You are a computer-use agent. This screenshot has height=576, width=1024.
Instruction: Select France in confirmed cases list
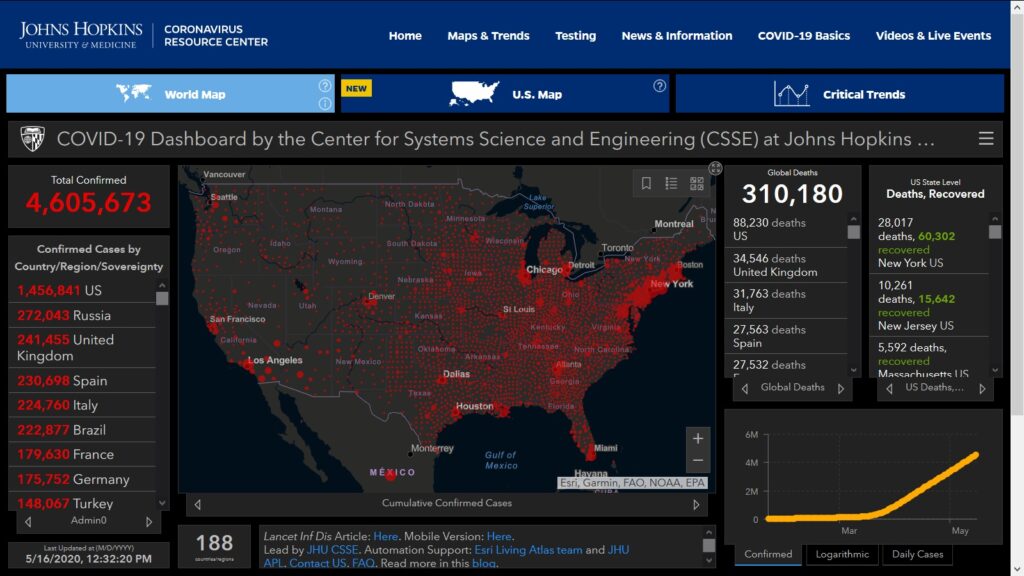click(x=82, y=455)
